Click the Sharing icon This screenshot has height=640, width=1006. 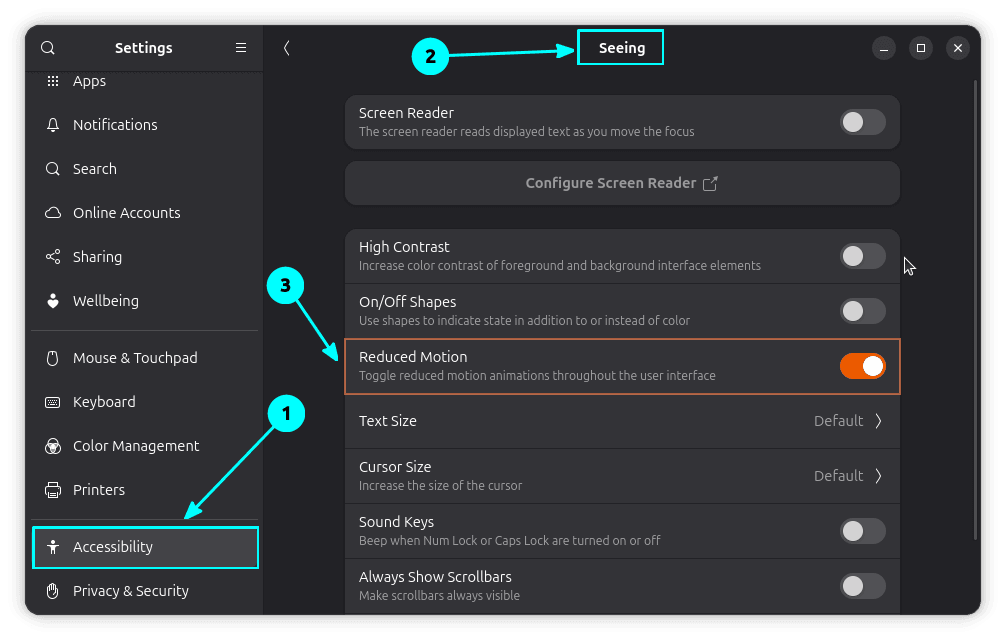pos(53,257)
